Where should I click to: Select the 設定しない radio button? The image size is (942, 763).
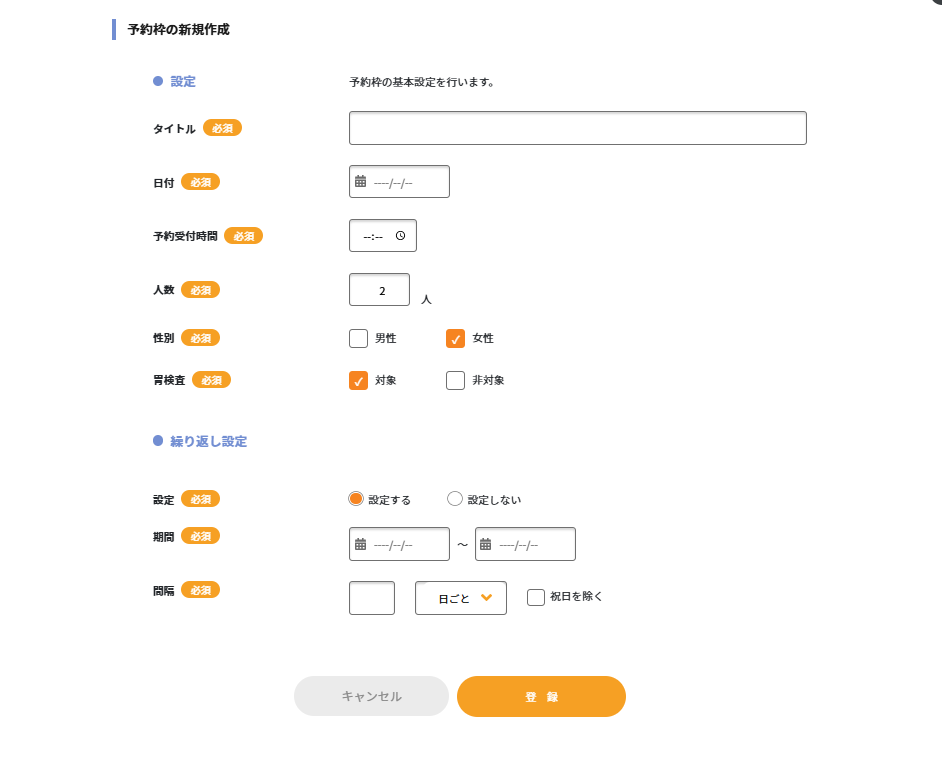pos(455,499)
